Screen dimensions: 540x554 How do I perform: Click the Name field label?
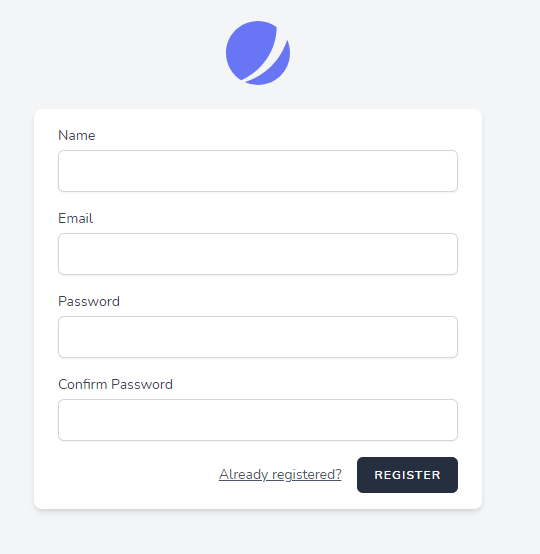[77, 135]
